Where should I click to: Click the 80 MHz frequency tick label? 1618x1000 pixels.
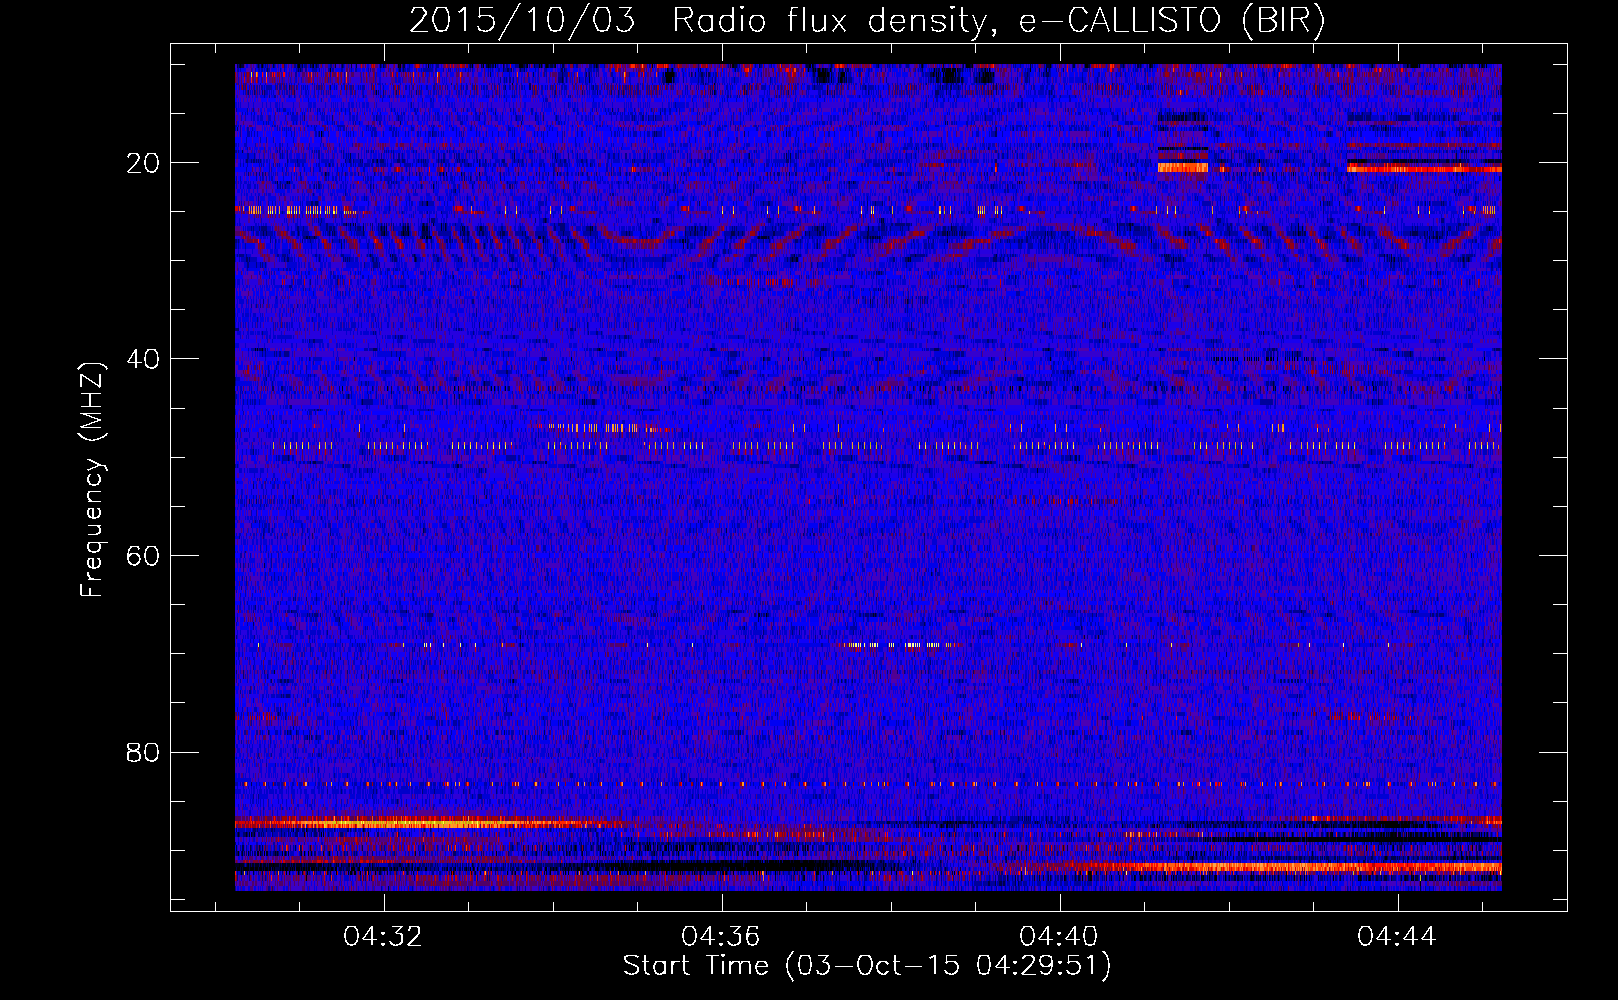tap(143, 752)
